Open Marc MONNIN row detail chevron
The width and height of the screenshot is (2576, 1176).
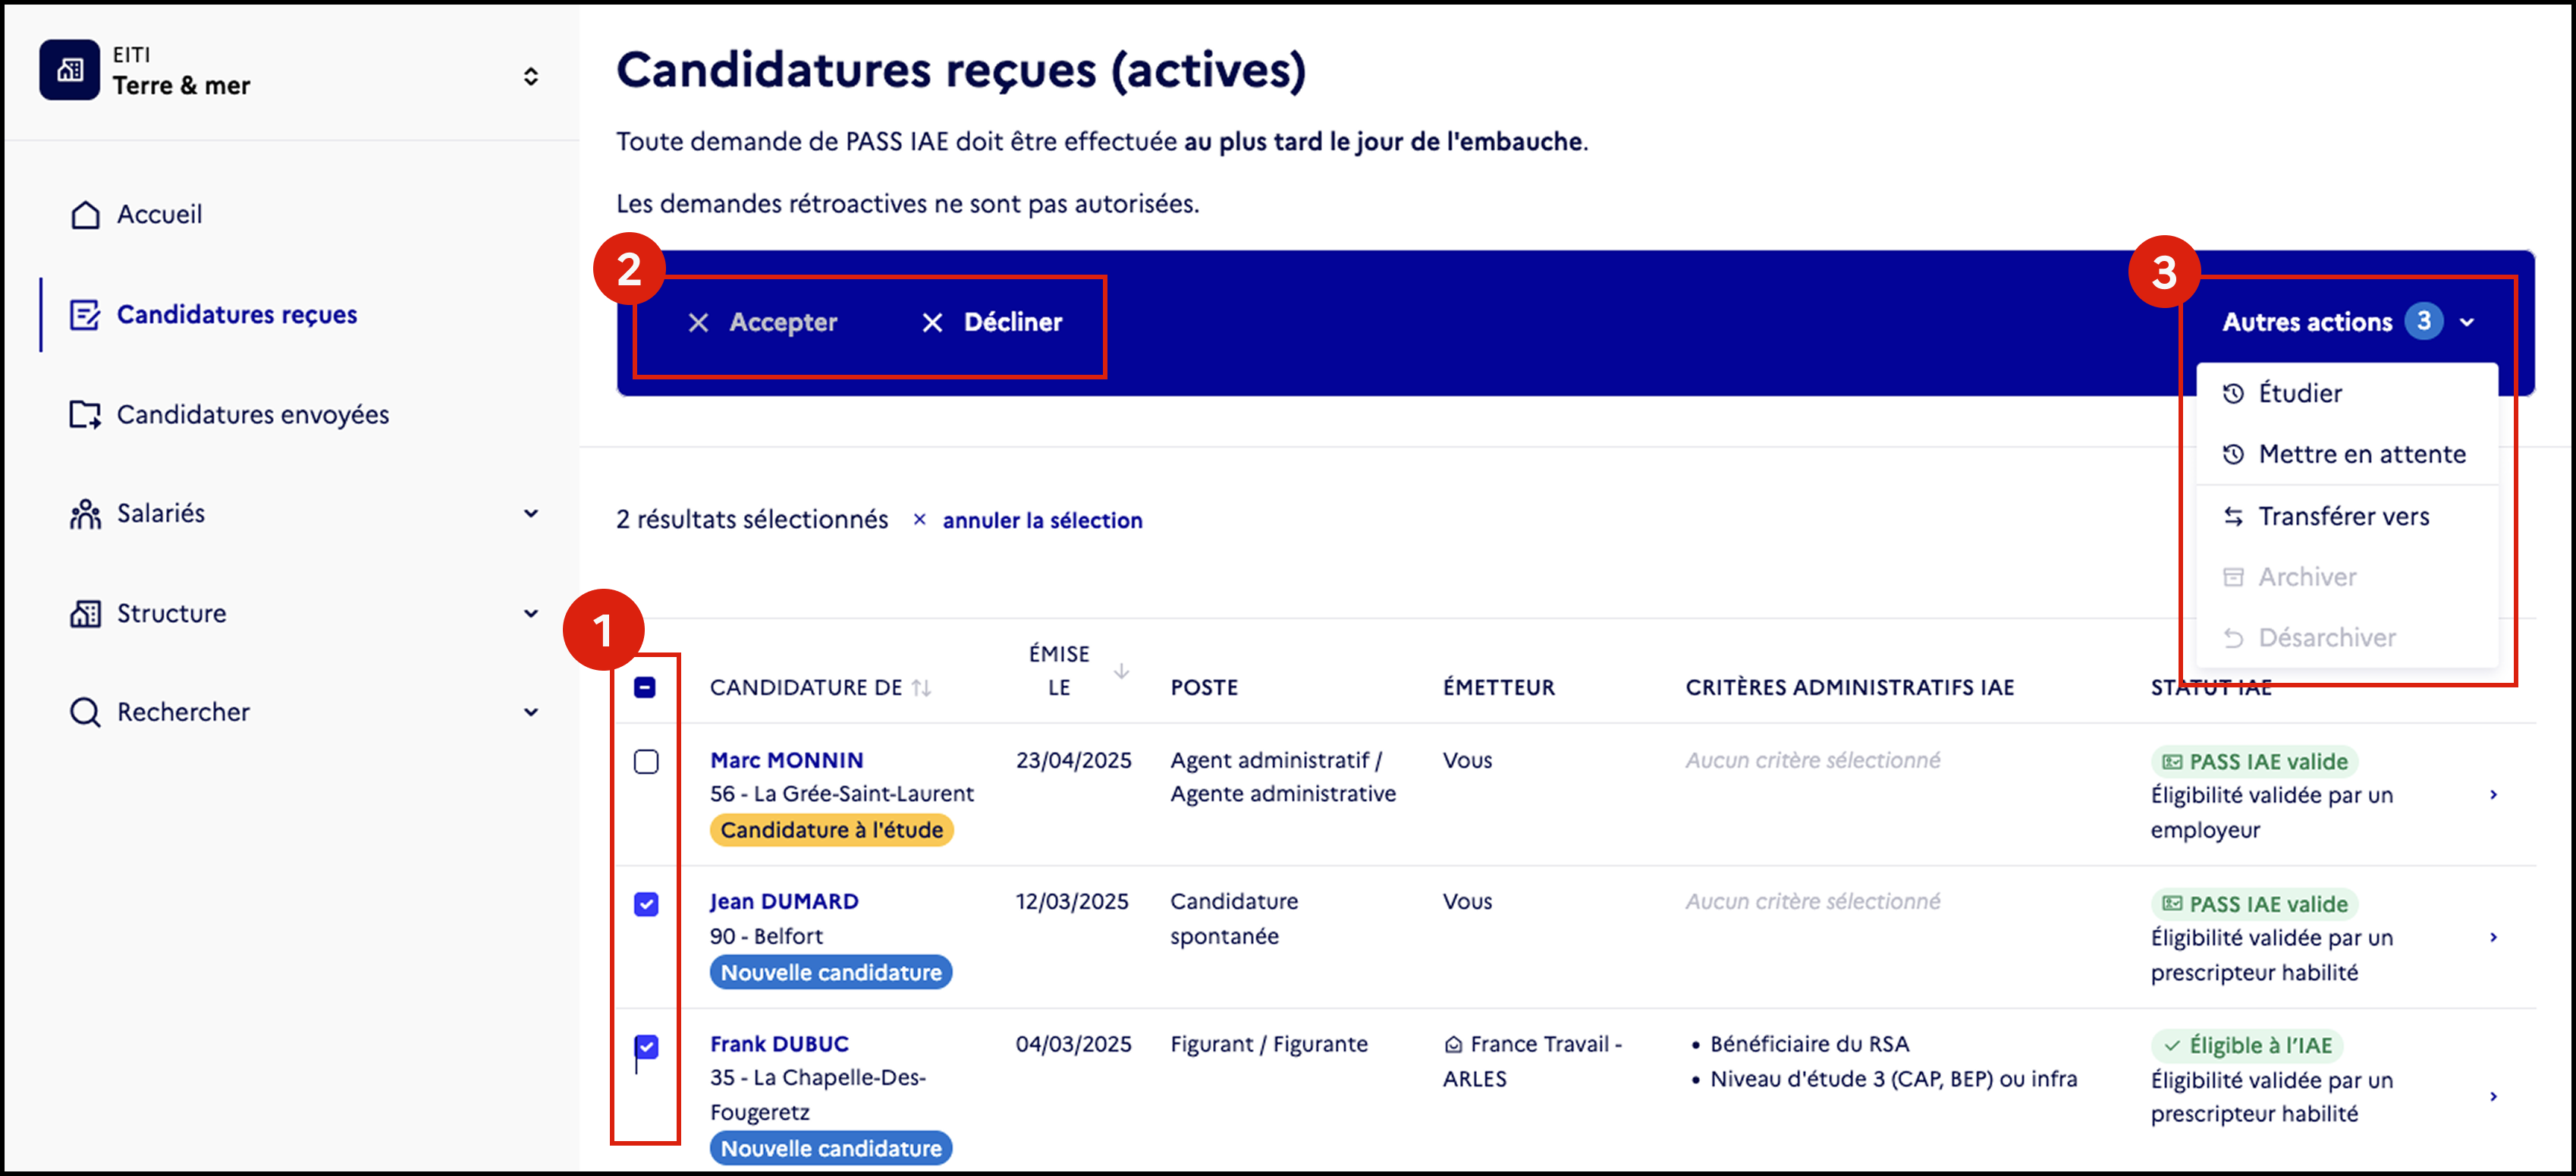click(2493, 795)
